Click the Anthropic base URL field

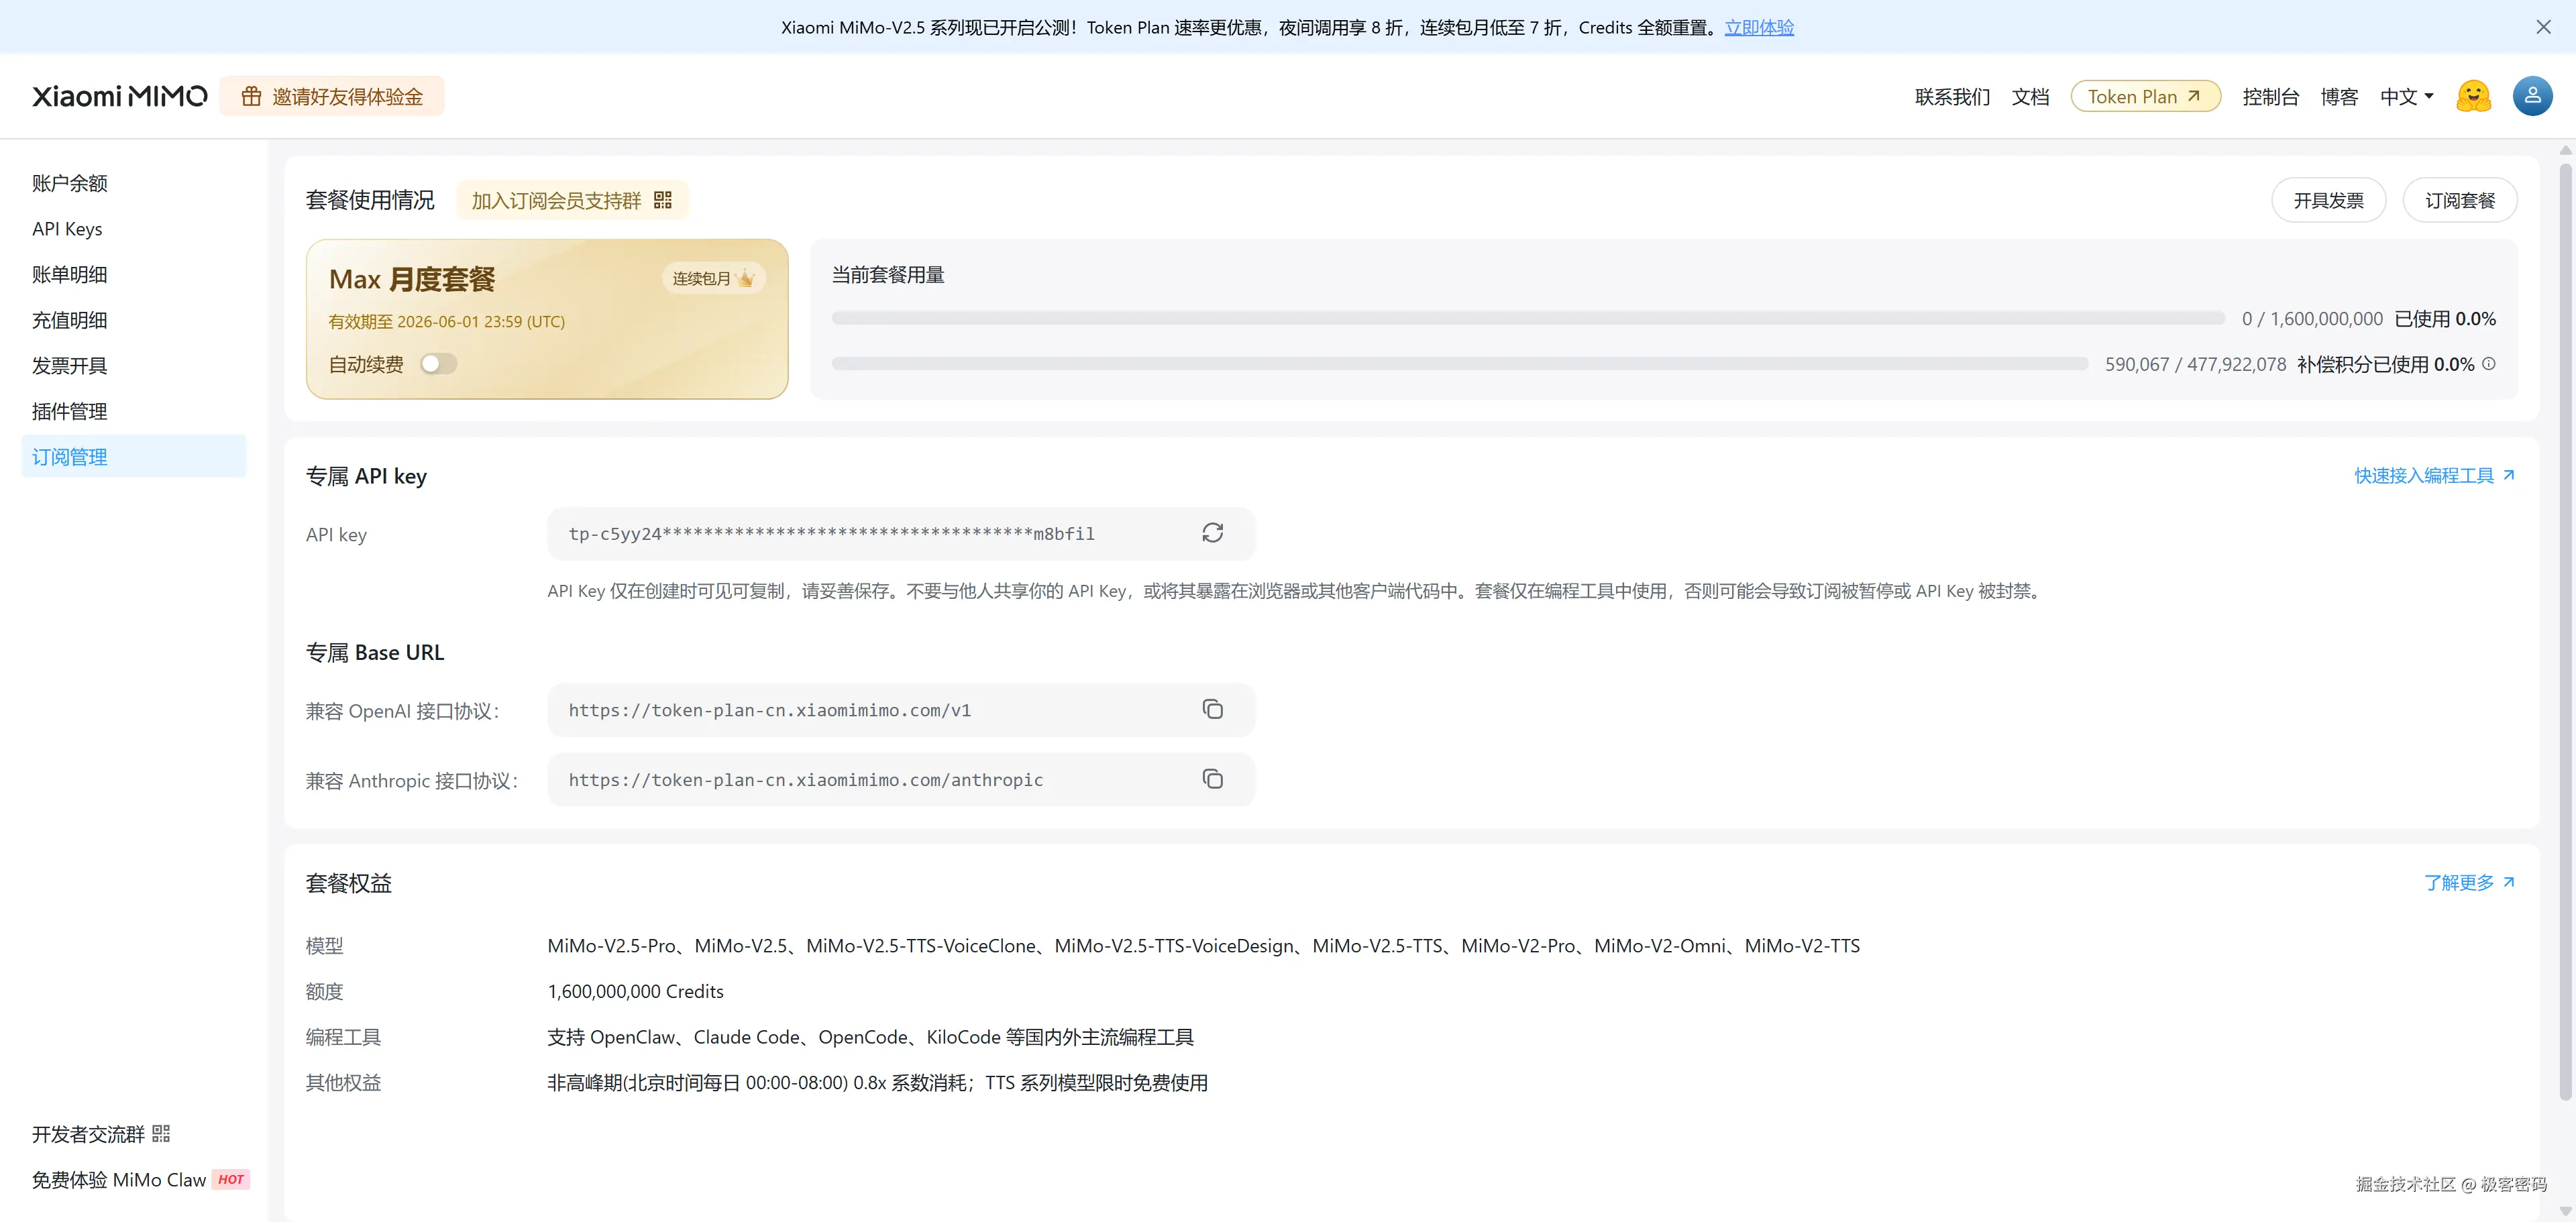[900, 779]
